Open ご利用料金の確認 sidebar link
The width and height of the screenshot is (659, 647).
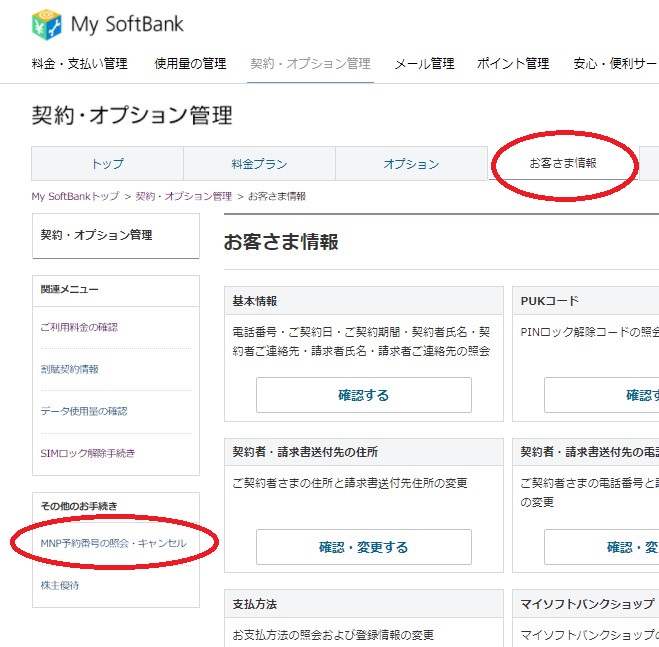[x=79, y=327]
